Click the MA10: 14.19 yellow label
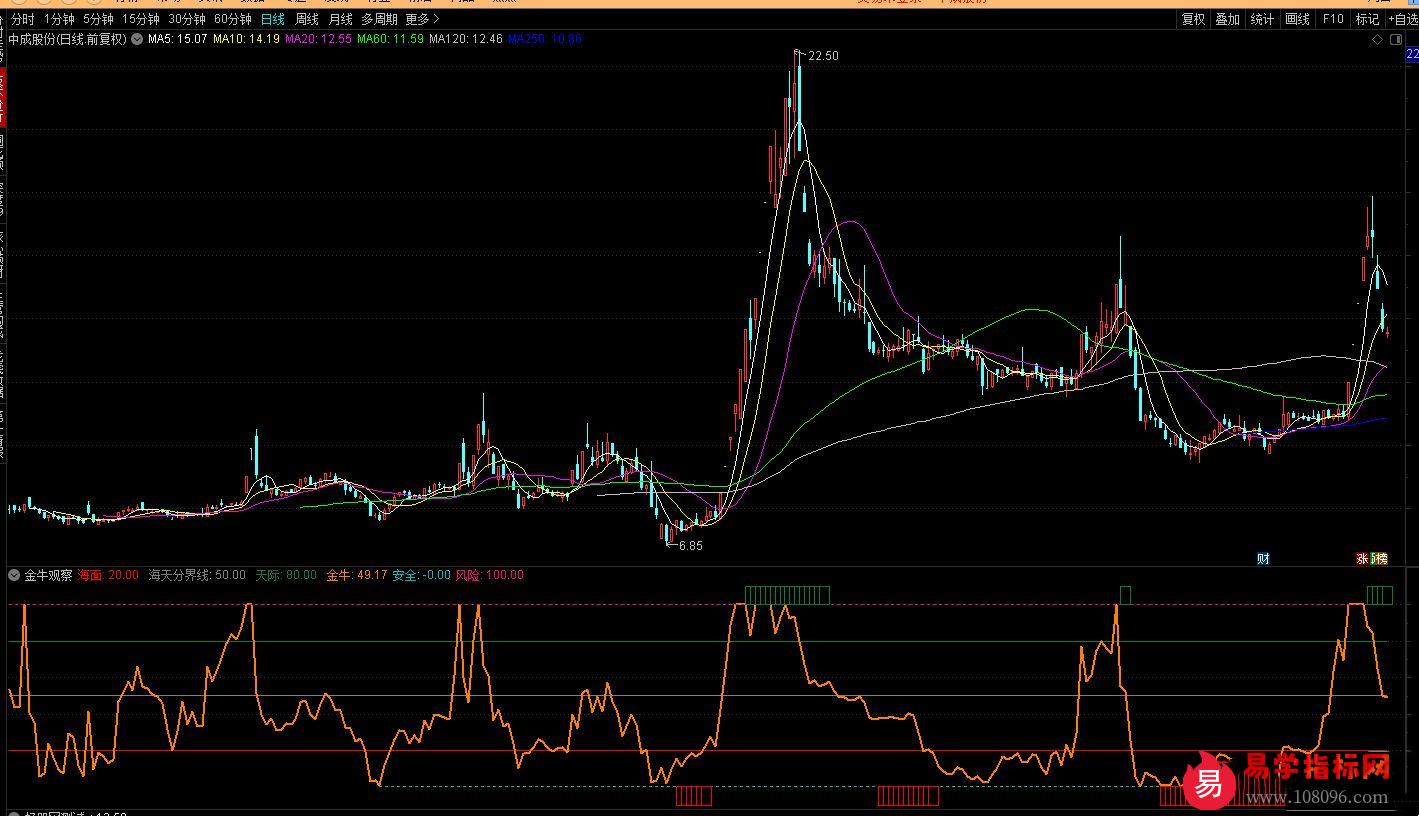The height and width of the screenshot is (816, 1419). pos(246,39)
